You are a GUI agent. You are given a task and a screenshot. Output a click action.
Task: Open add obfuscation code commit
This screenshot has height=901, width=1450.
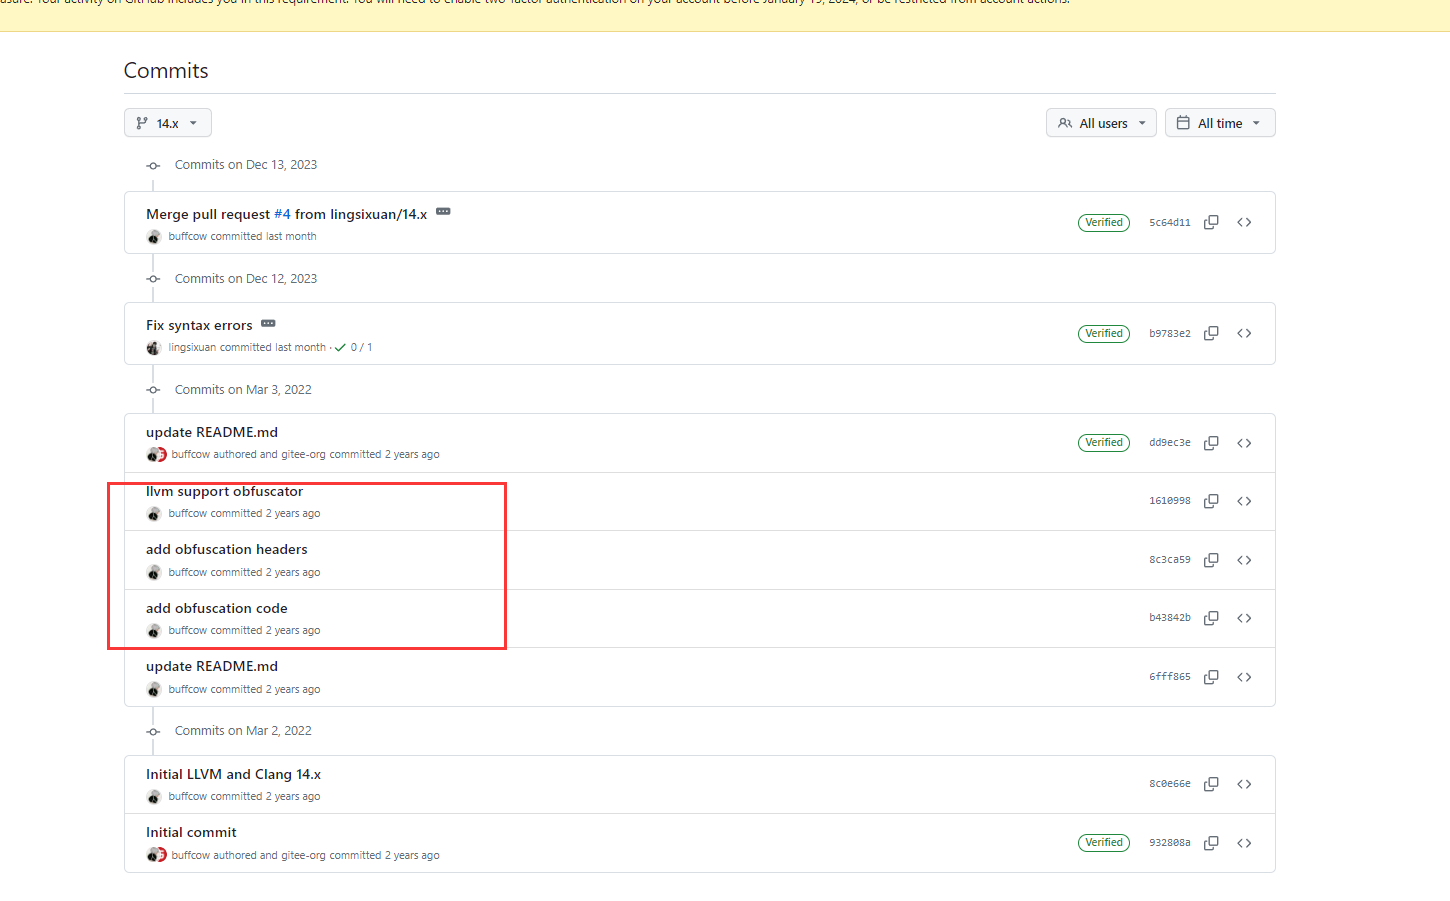217,608
